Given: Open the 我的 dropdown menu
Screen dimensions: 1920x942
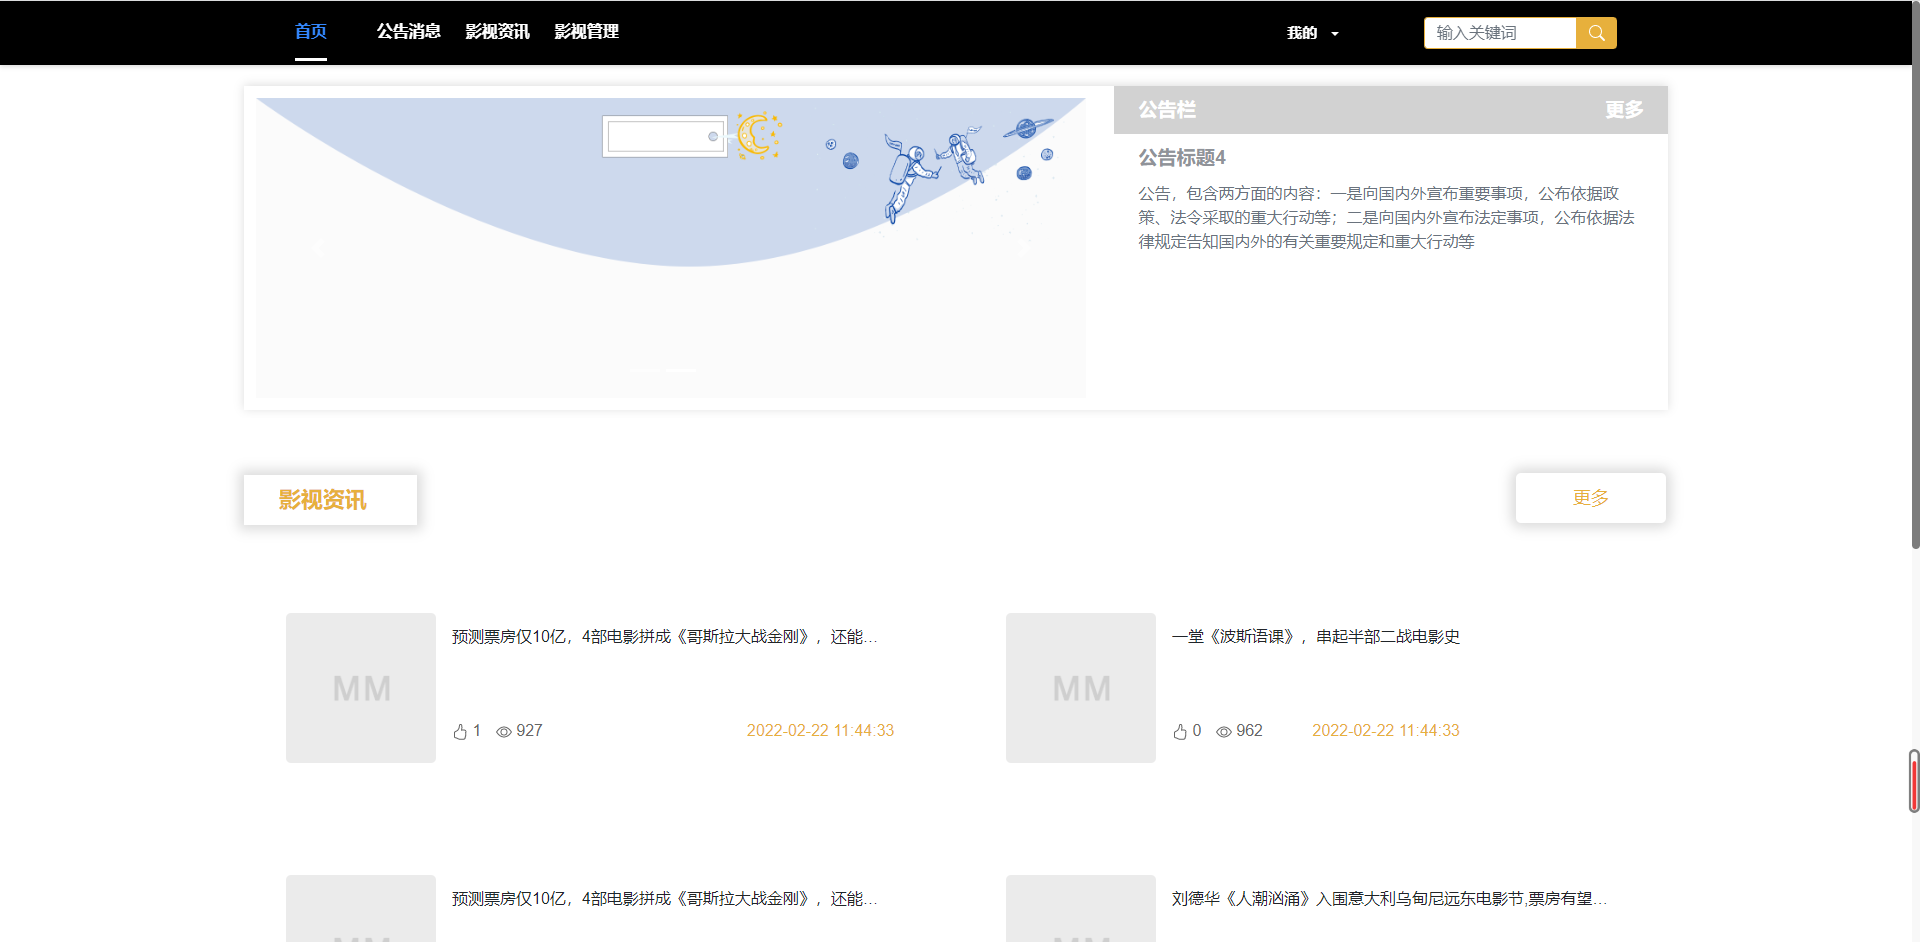Looking at the screenshot, I should (1302, 33).
